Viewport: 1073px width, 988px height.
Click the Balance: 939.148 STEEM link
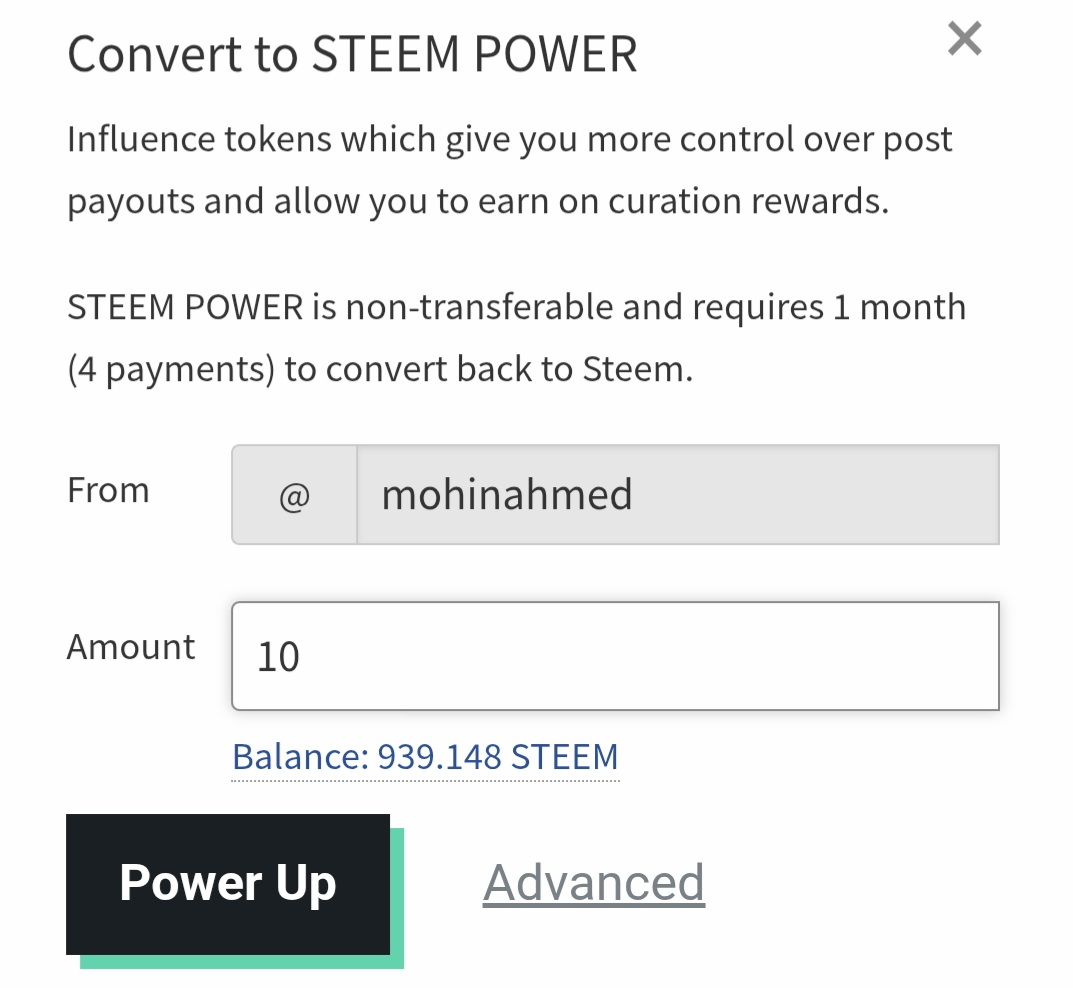point(425,757)
